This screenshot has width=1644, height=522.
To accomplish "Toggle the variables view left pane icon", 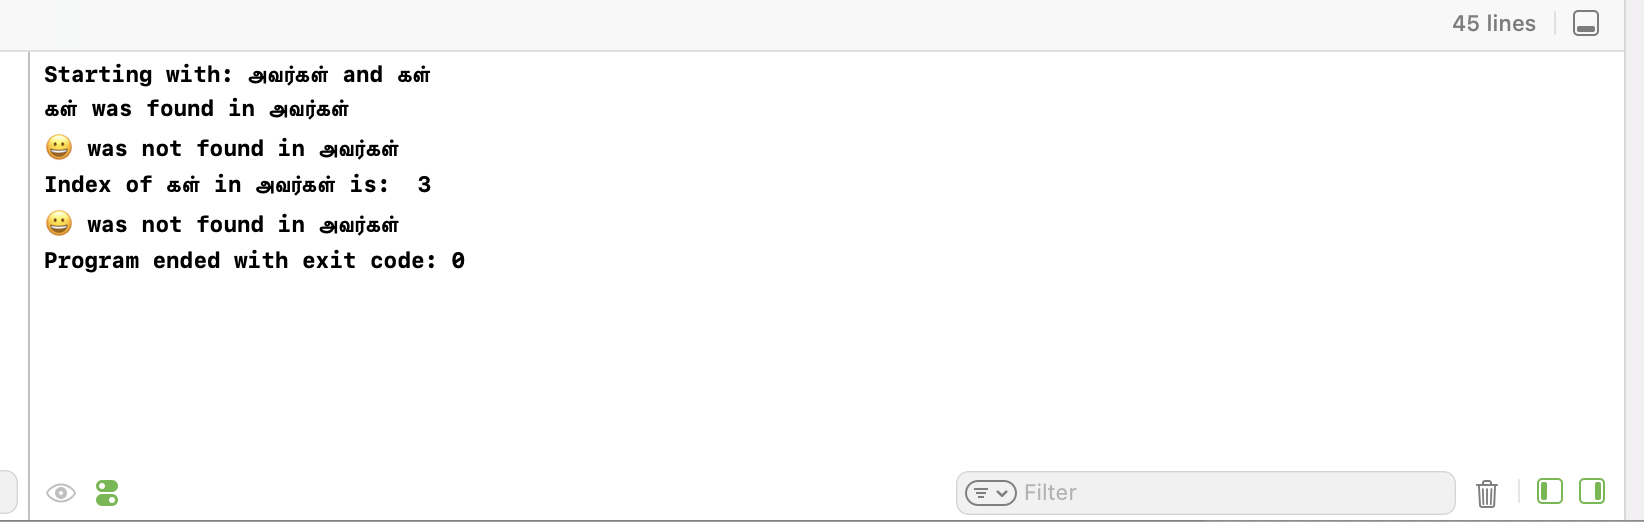I will (1550, 491).
